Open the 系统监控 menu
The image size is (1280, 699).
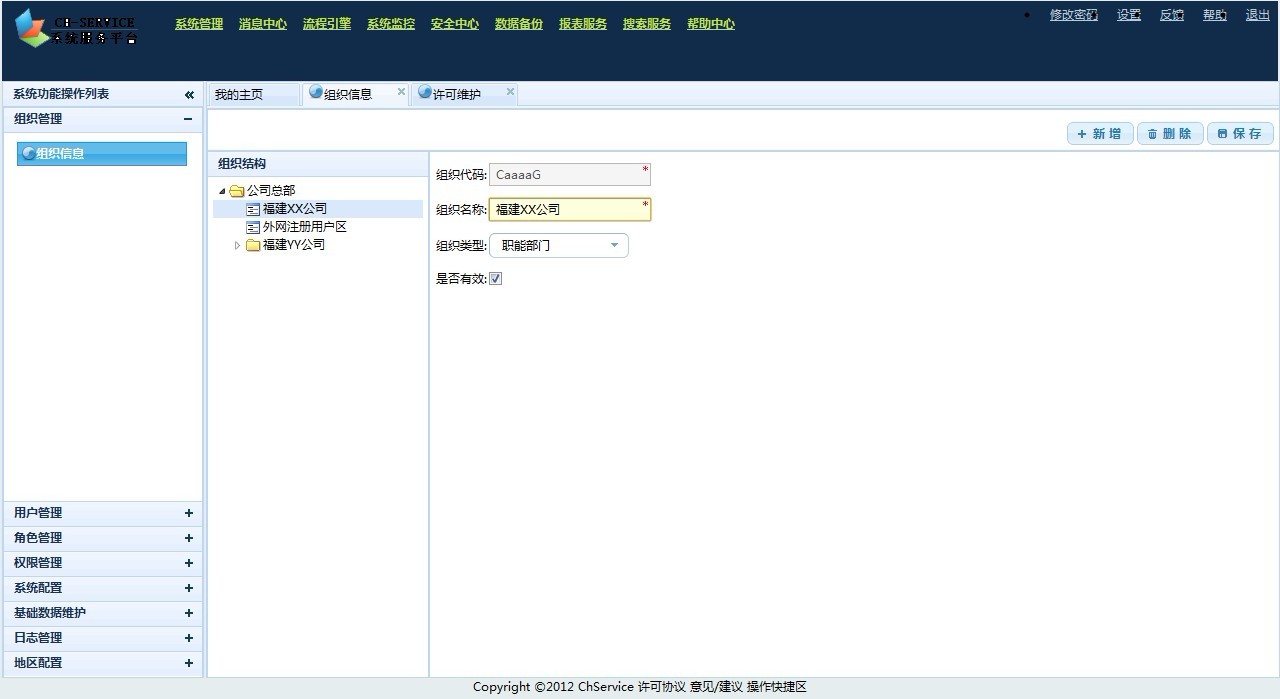391,24
